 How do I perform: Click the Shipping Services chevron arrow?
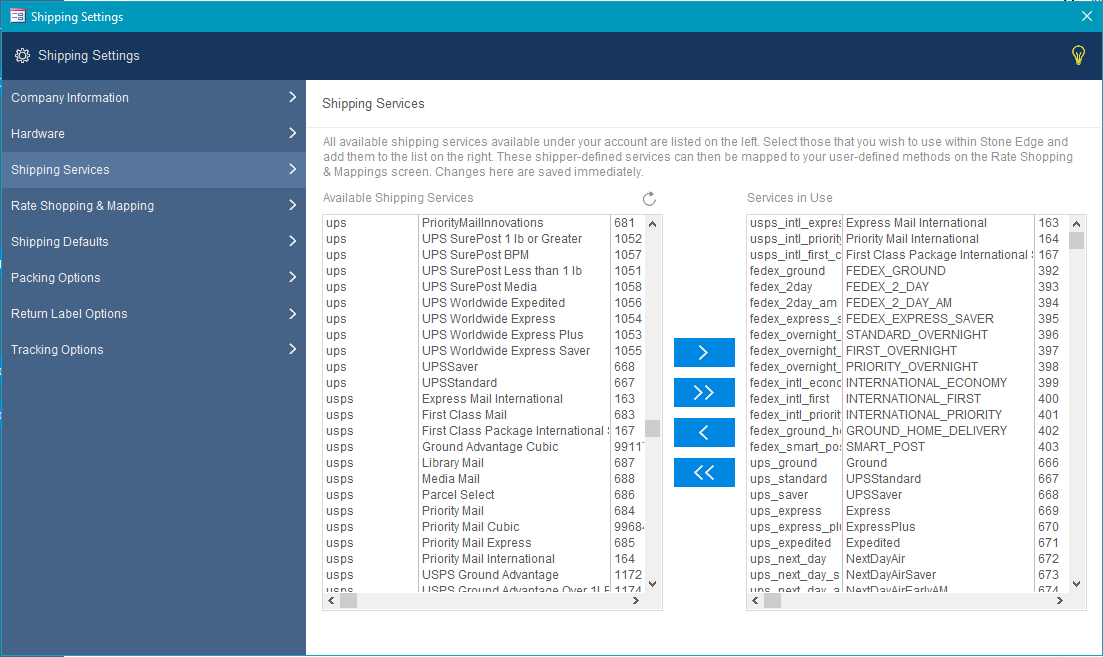click(x=293, y=169)
